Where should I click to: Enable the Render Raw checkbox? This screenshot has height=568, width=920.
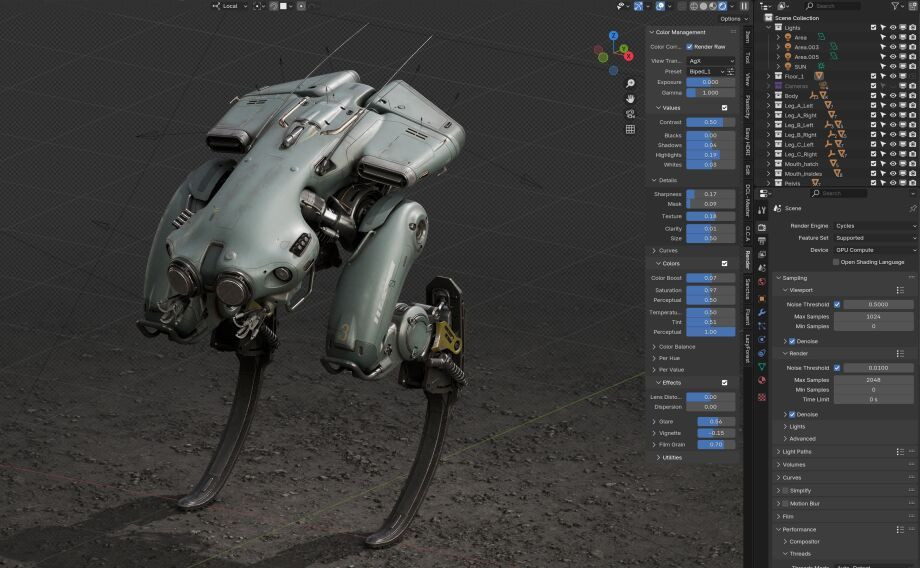[690, 46]
